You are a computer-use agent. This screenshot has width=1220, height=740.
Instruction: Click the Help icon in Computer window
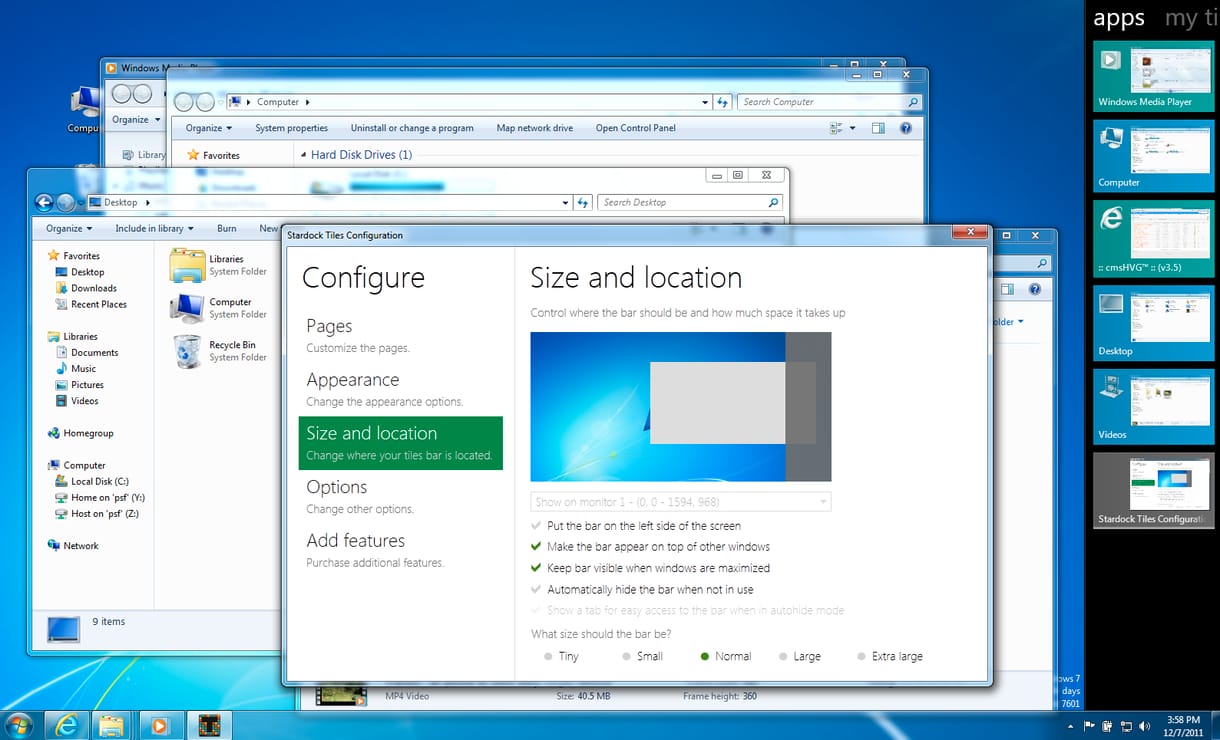pyautogui.click(x=906, y=128)
